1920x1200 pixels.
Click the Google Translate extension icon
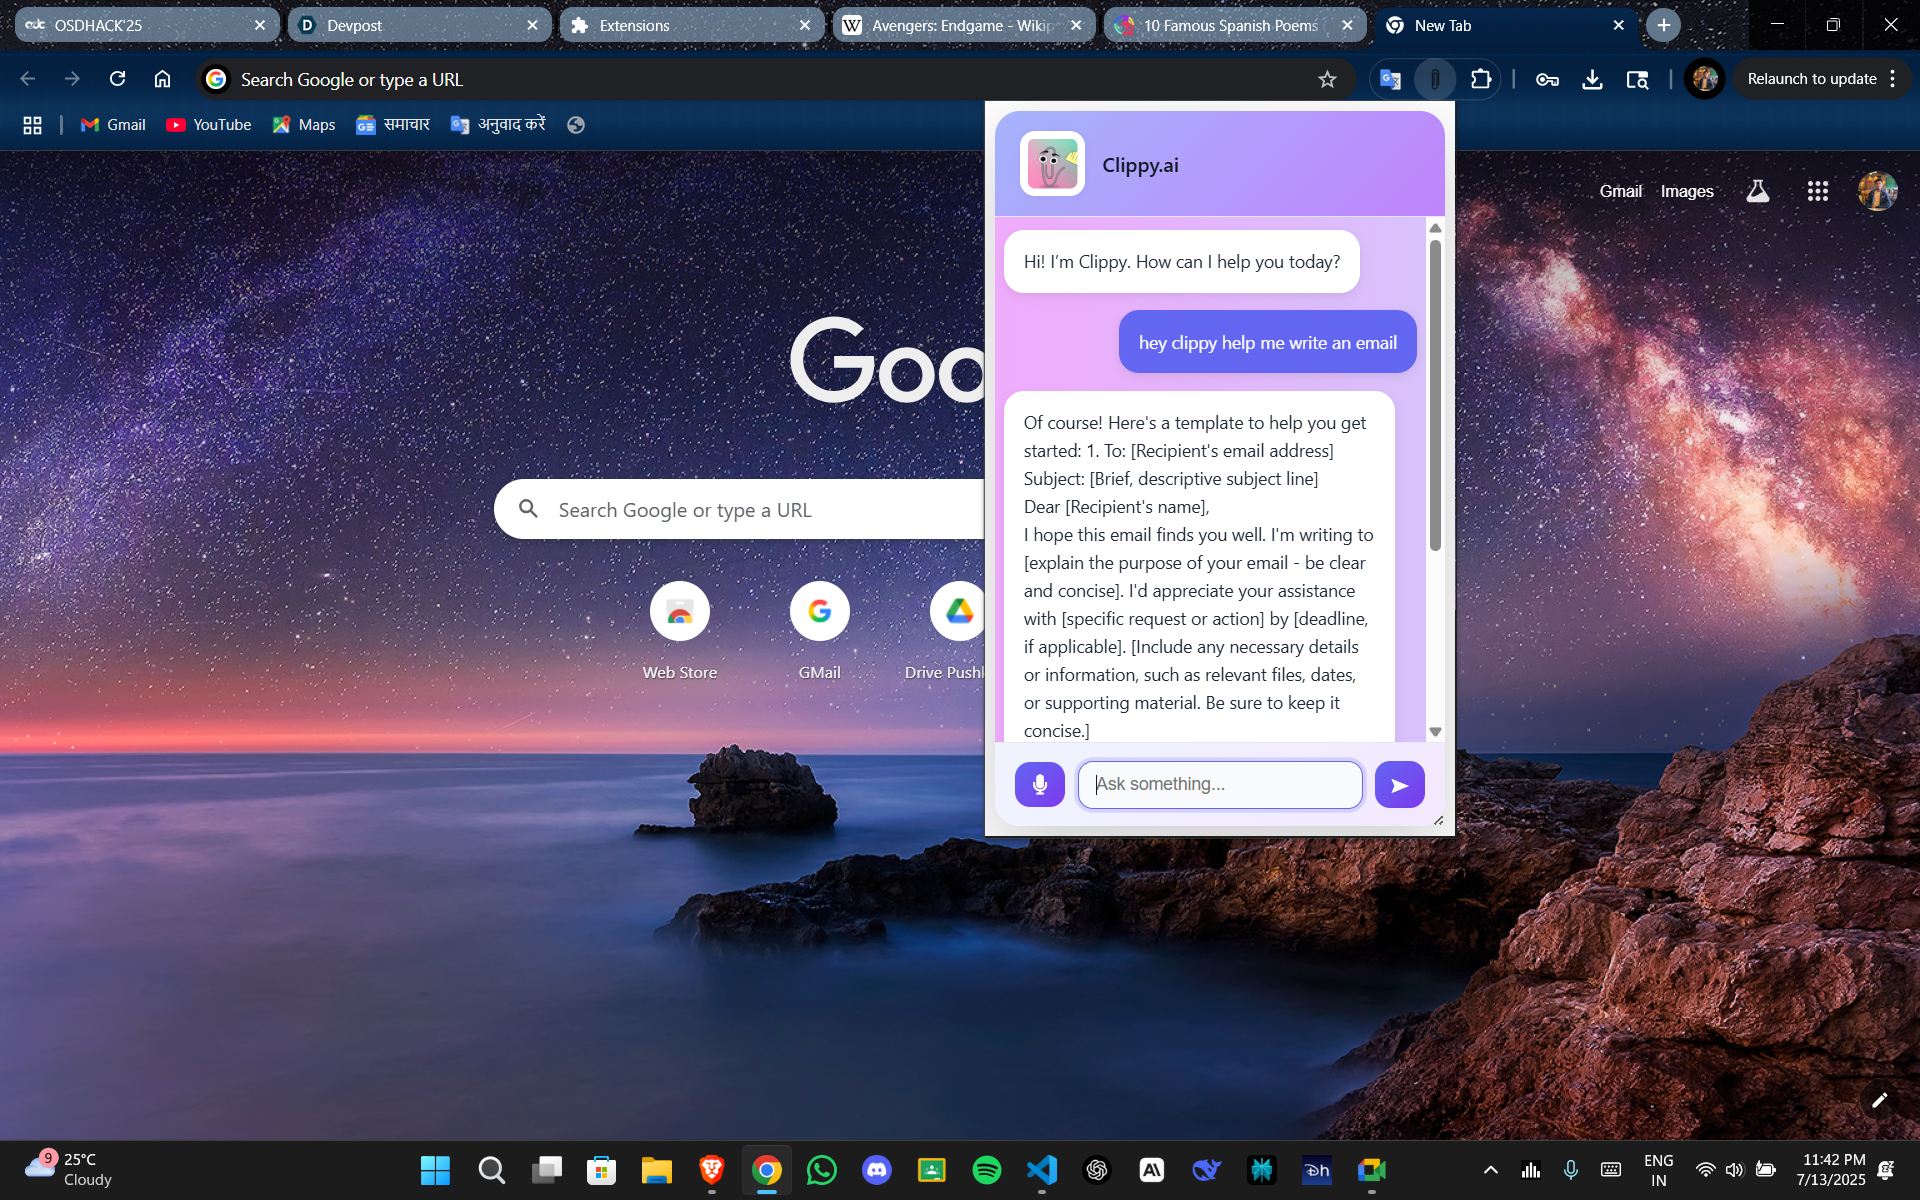click(1390, 79)
